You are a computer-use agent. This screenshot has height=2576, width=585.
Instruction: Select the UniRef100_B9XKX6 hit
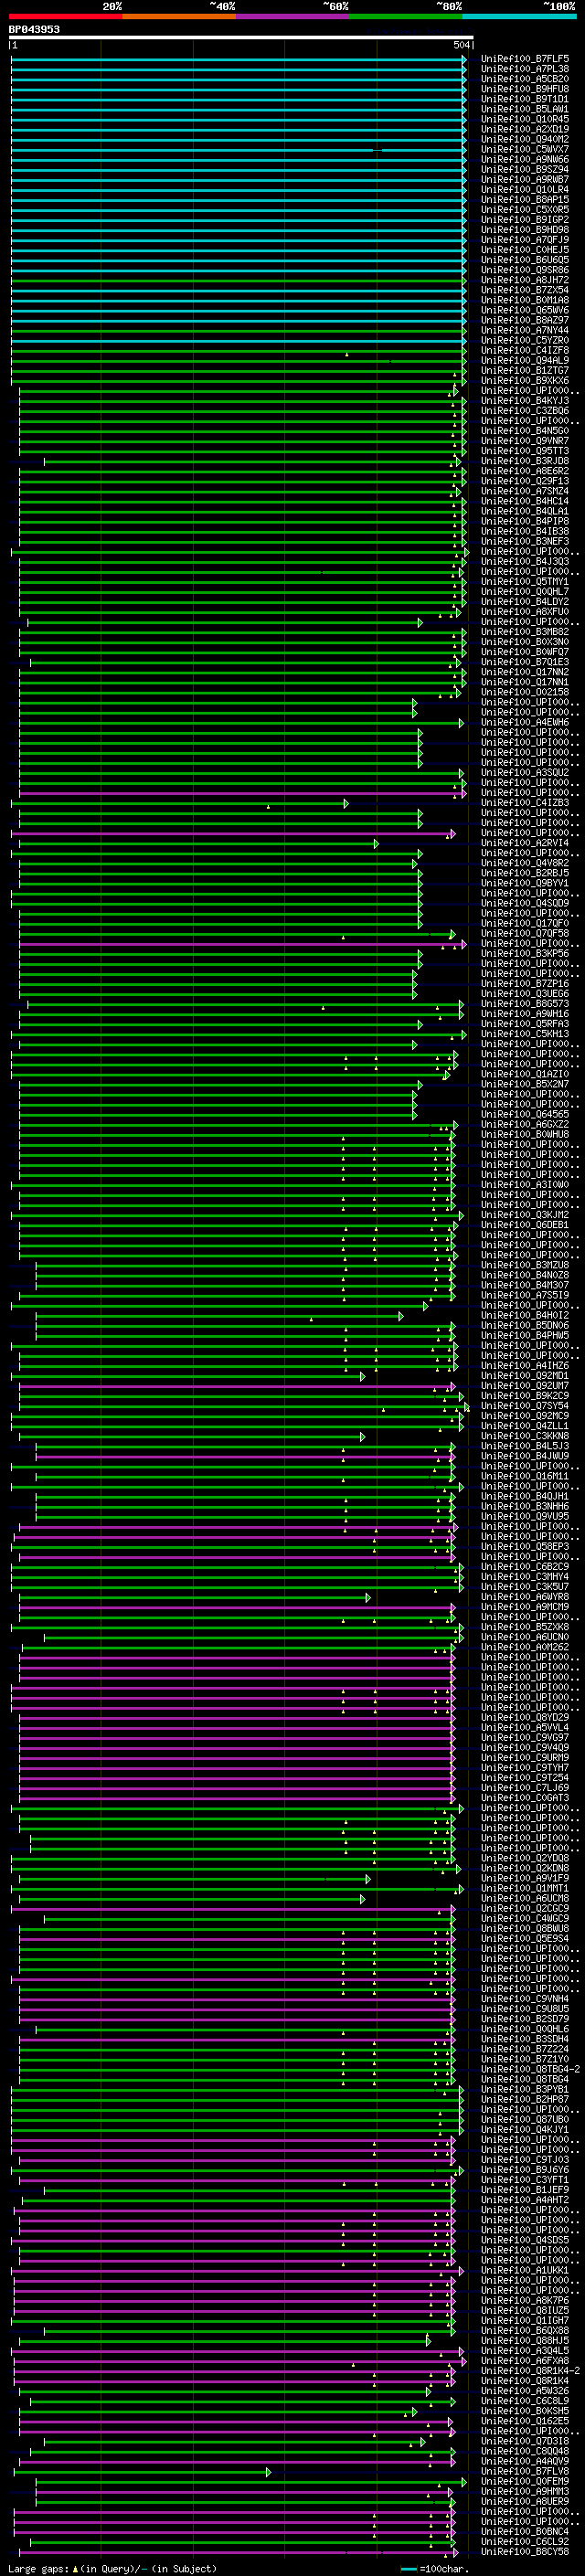525,381
